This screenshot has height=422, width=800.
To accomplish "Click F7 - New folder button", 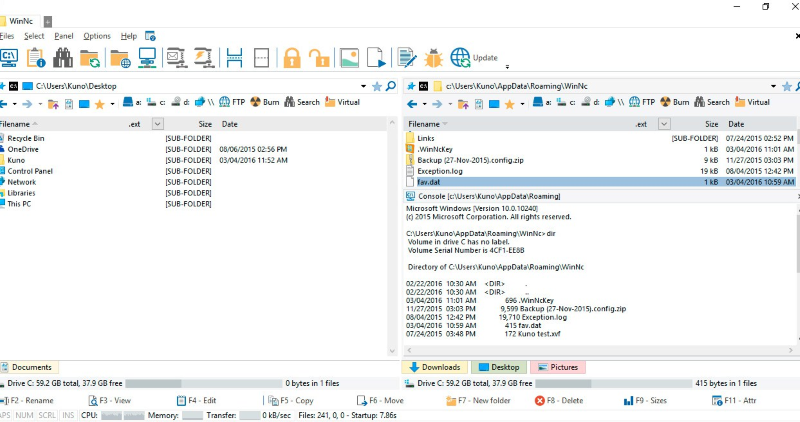I will click(x=478, y=401).
